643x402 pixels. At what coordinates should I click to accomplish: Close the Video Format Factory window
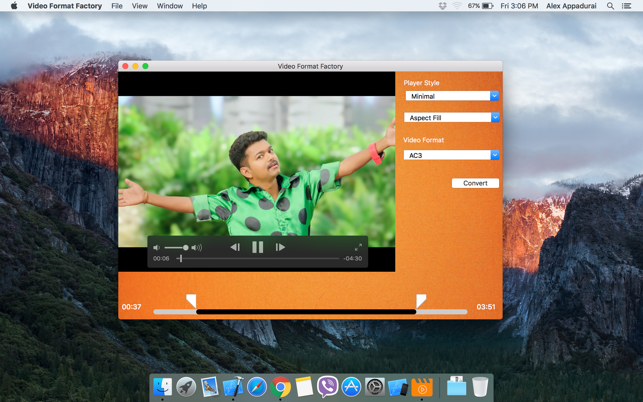click(125, 66)
